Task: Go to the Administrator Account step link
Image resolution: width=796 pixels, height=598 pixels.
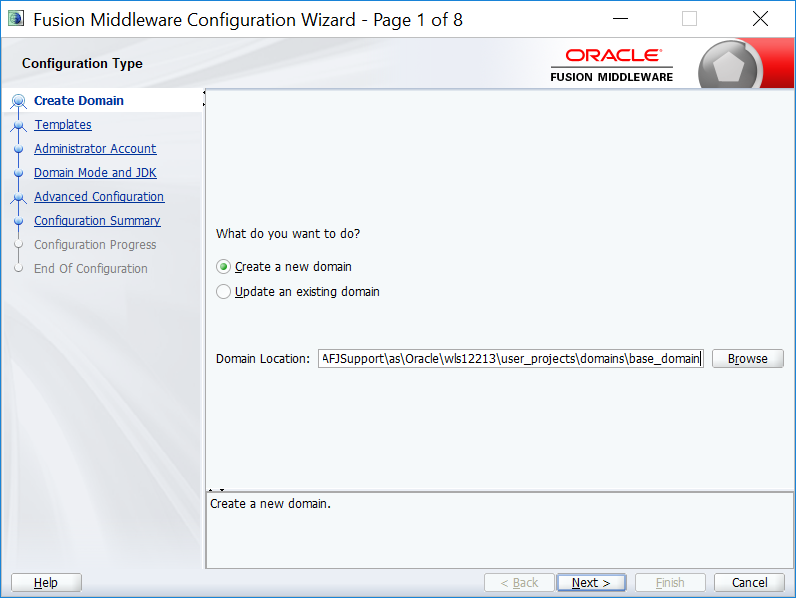Action: [95, 149]
